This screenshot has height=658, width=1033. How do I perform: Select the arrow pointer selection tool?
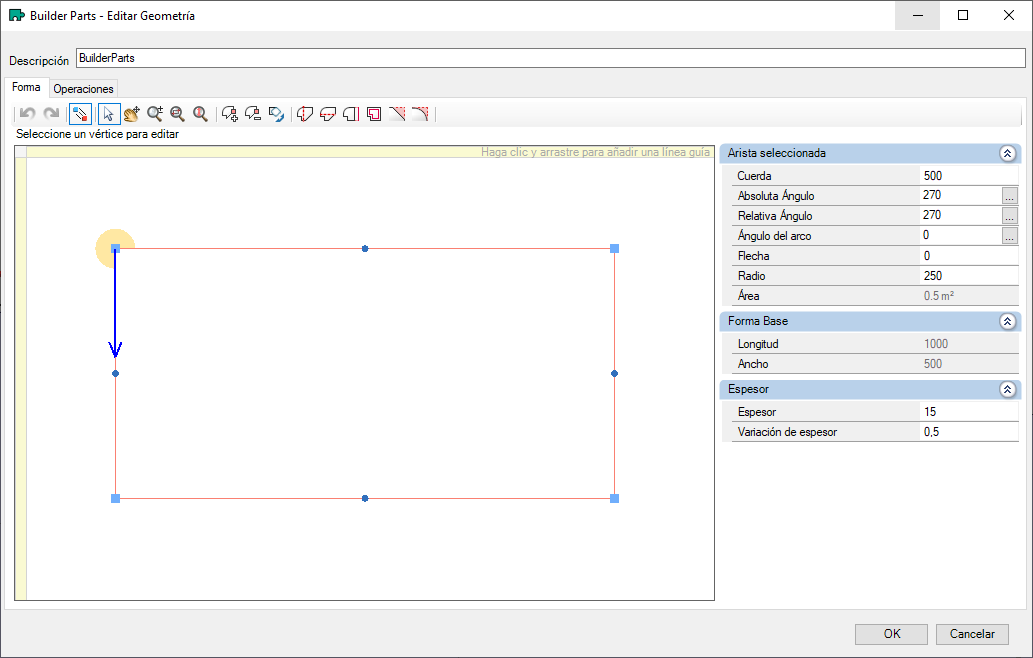coord(109,114)
